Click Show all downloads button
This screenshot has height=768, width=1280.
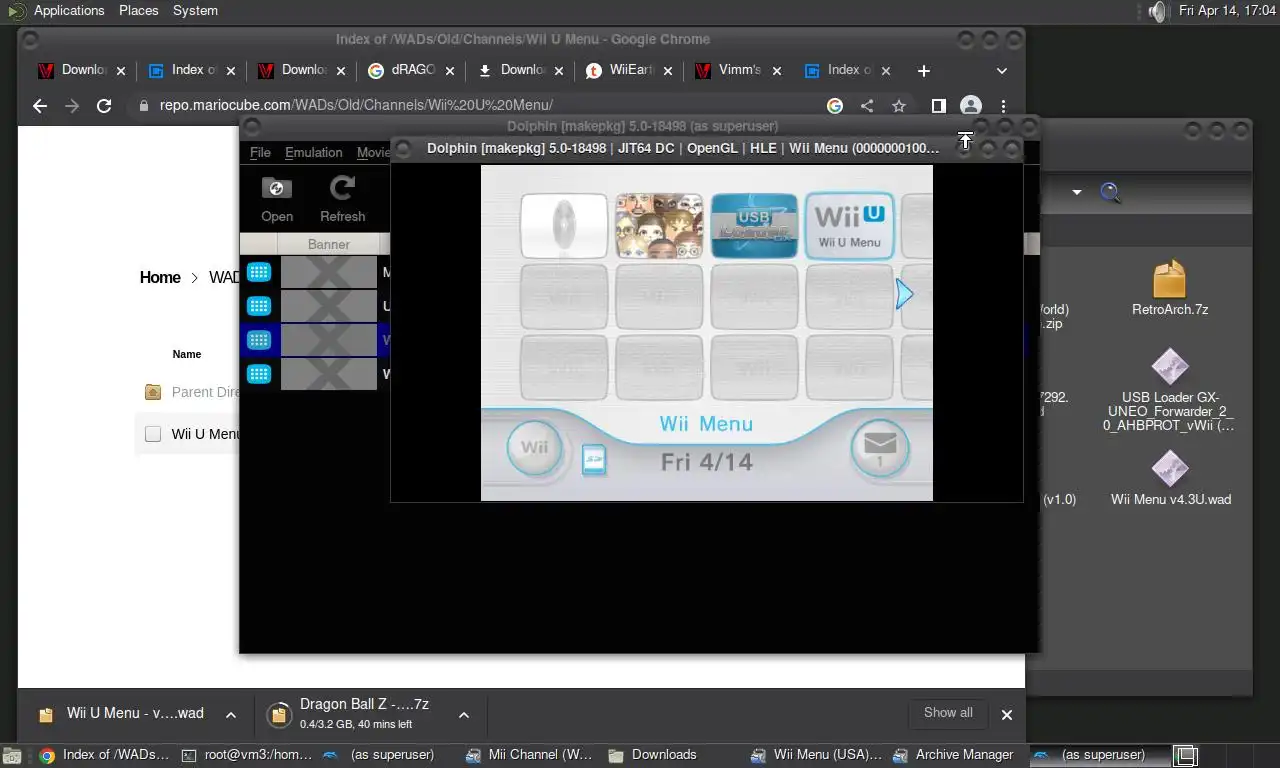(948, 713)
